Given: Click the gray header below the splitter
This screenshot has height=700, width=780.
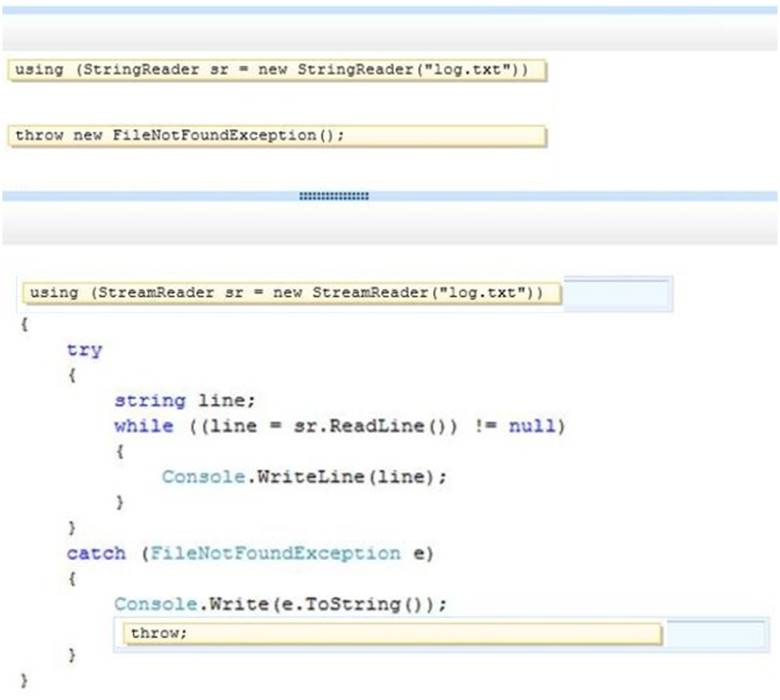Looking at the screenshot, I should pos(390,225).
